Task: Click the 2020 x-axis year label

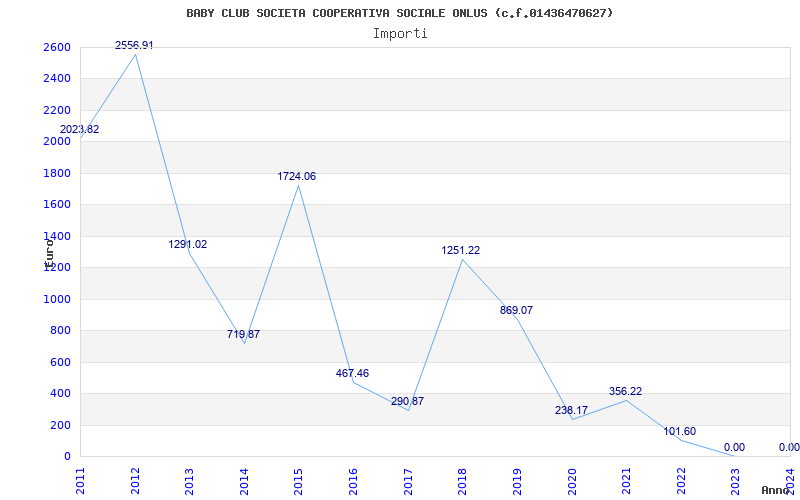Action: pyautogui.click(x=572, y=481)
